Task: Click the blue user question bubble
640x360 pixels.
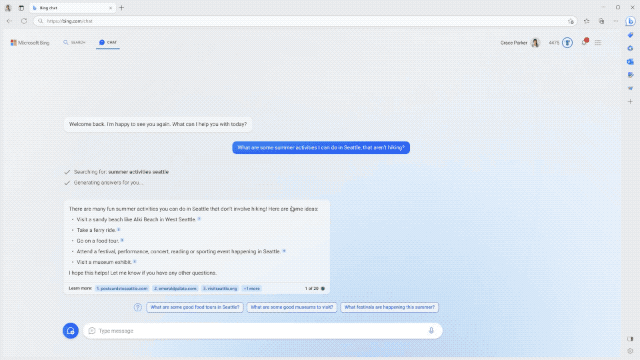Action: [x=321, y=147]
